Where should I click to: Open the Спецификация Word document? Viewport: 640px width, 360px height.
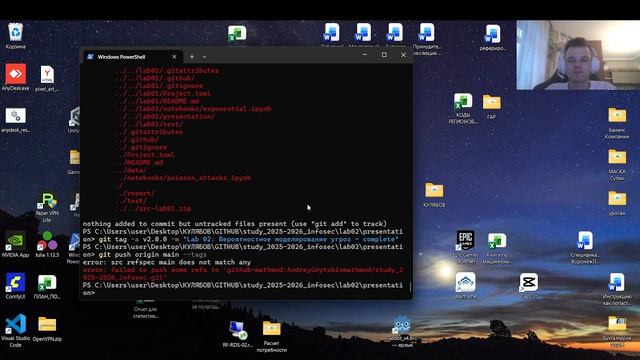585,247
